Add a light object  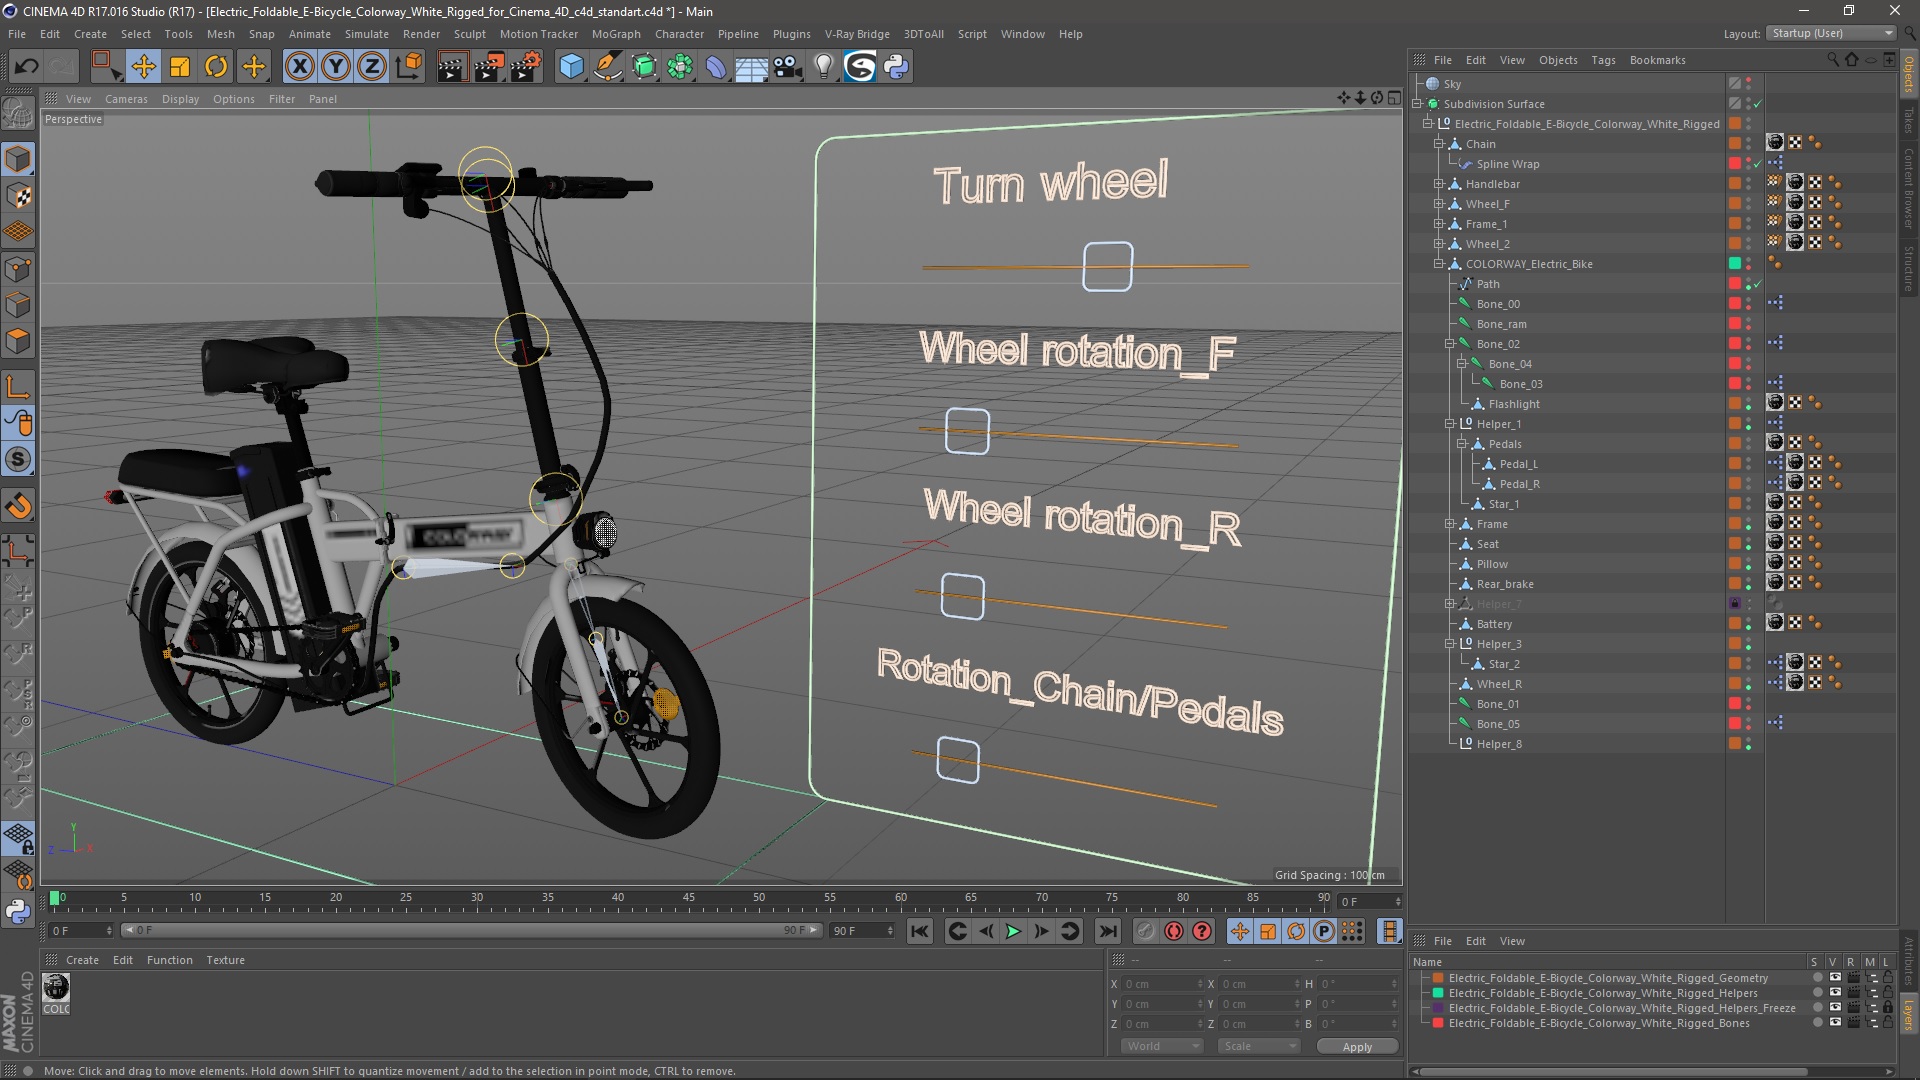click(823, 67)
